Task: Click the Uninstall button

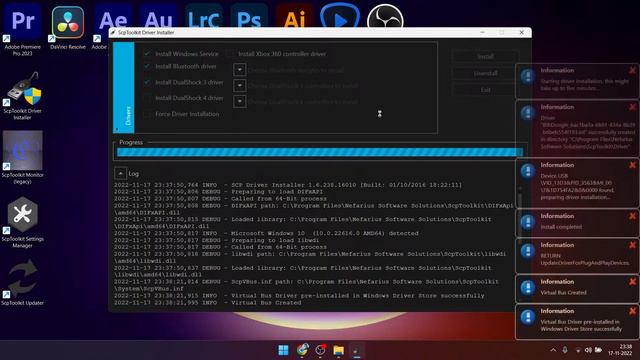Action: click(485, 73)
